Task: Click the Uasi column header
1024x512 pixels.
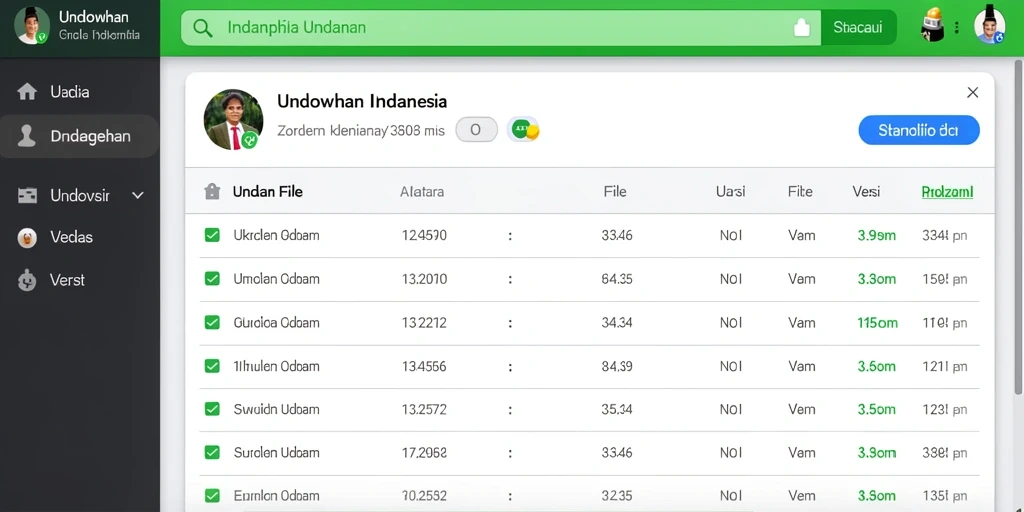Action: (x=731, y=192)
